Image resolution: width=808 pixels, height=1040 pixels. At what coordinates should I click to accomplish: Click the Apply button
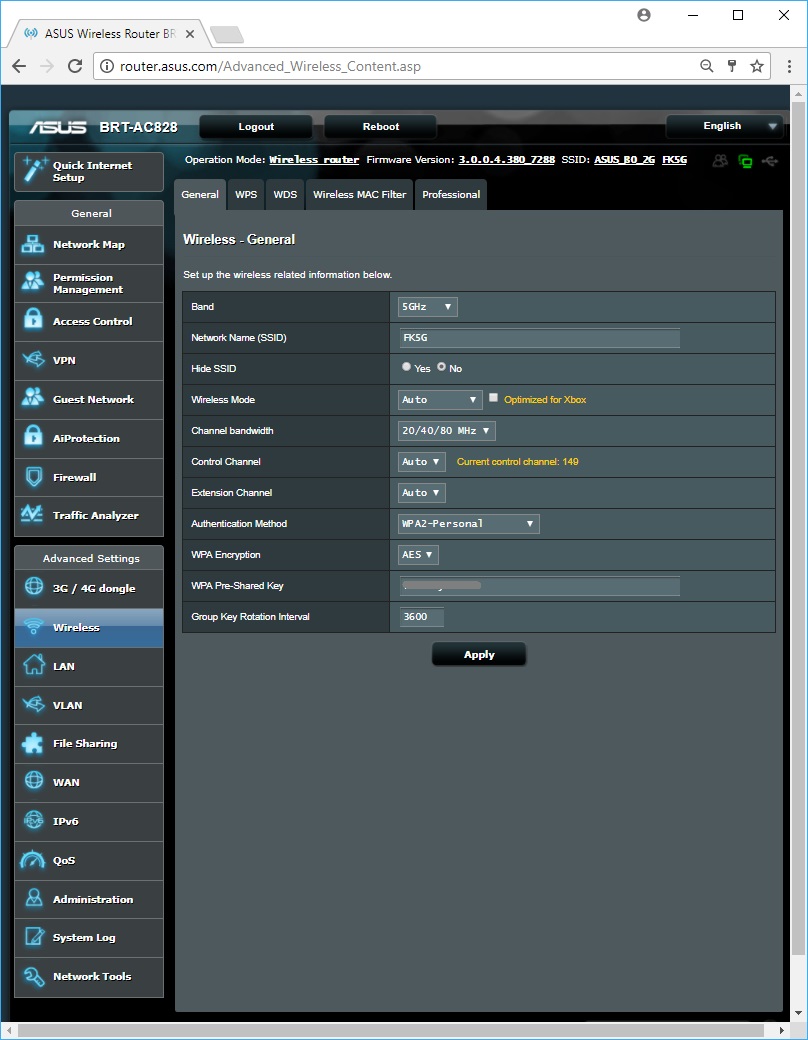(479, 655)
